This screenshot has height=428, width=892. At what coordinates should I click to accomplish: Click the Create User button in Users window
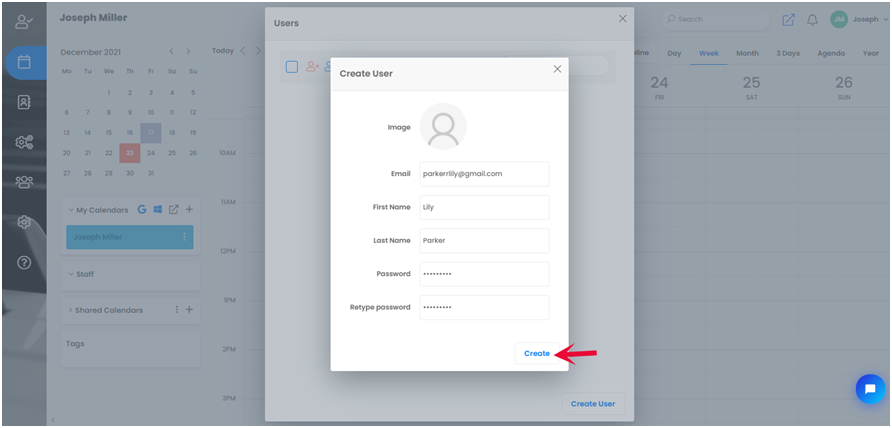coord(593,404)
